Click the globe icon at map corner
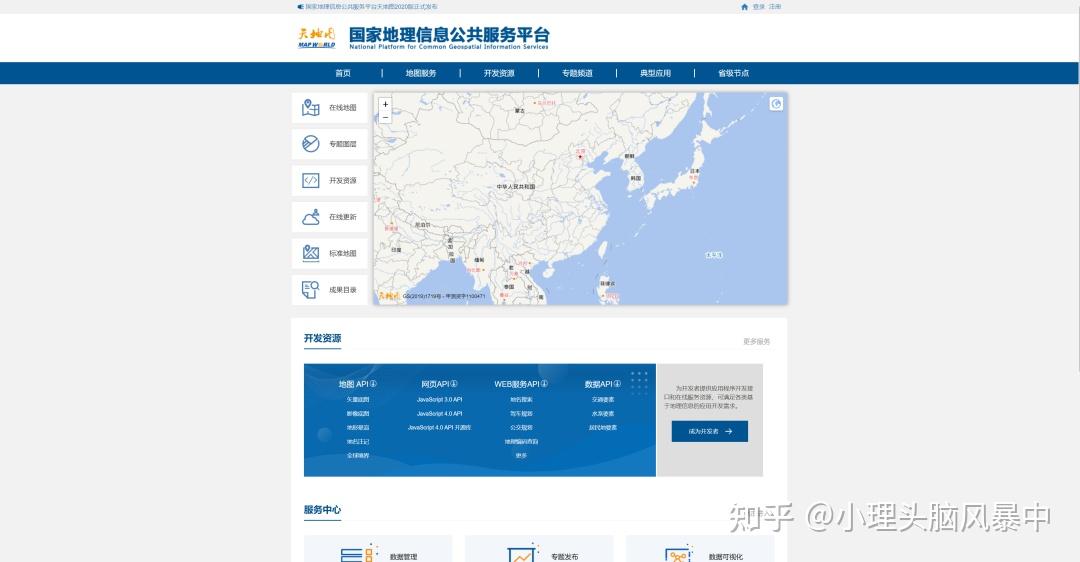Screen dimensions: 1080x562 tap(776, 104)
